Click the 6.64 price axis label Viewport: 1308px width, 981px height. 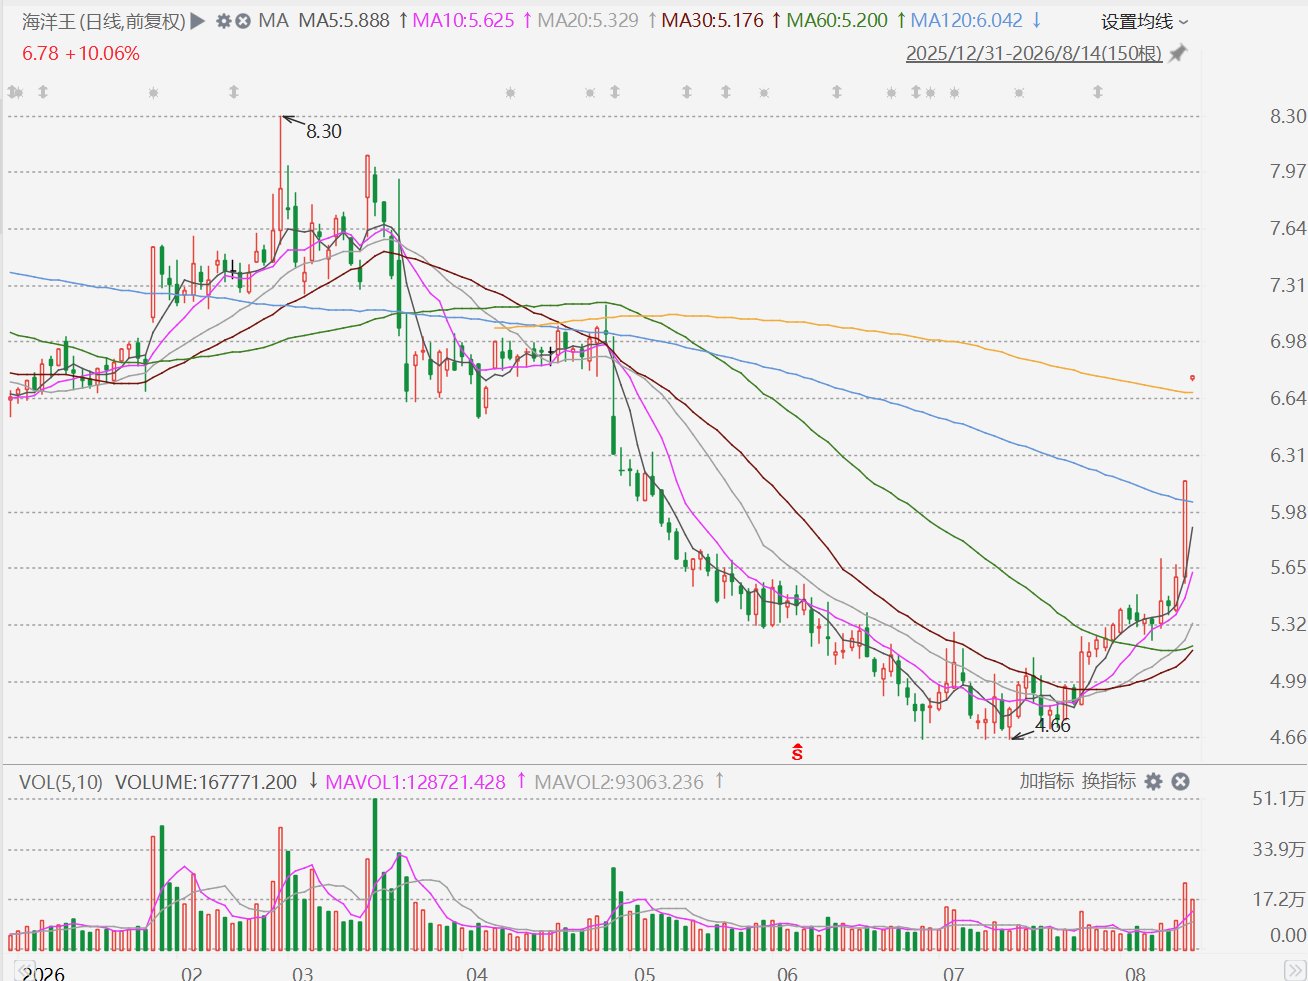(x=1288, y=398)
